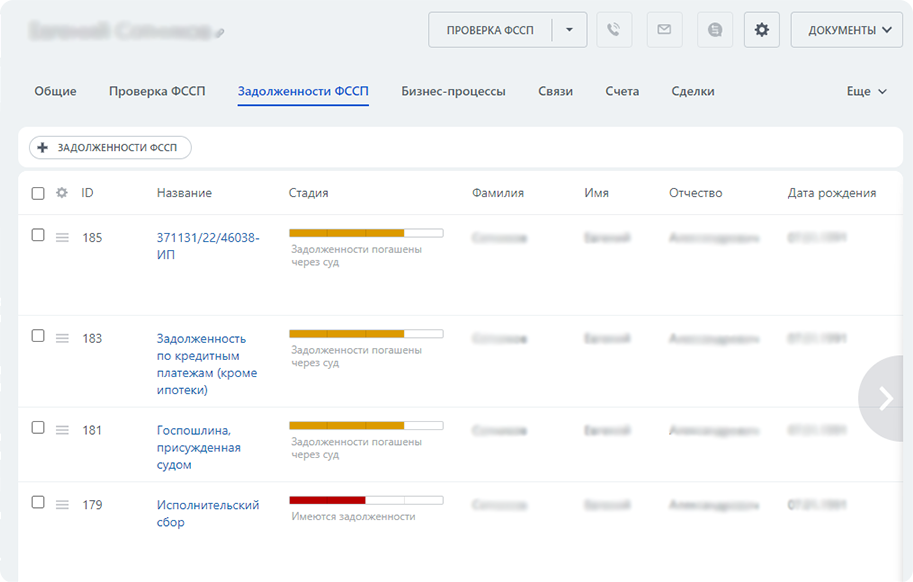Select the checkbox for record 181
913x582 pixels.
(x=38, y=427)
